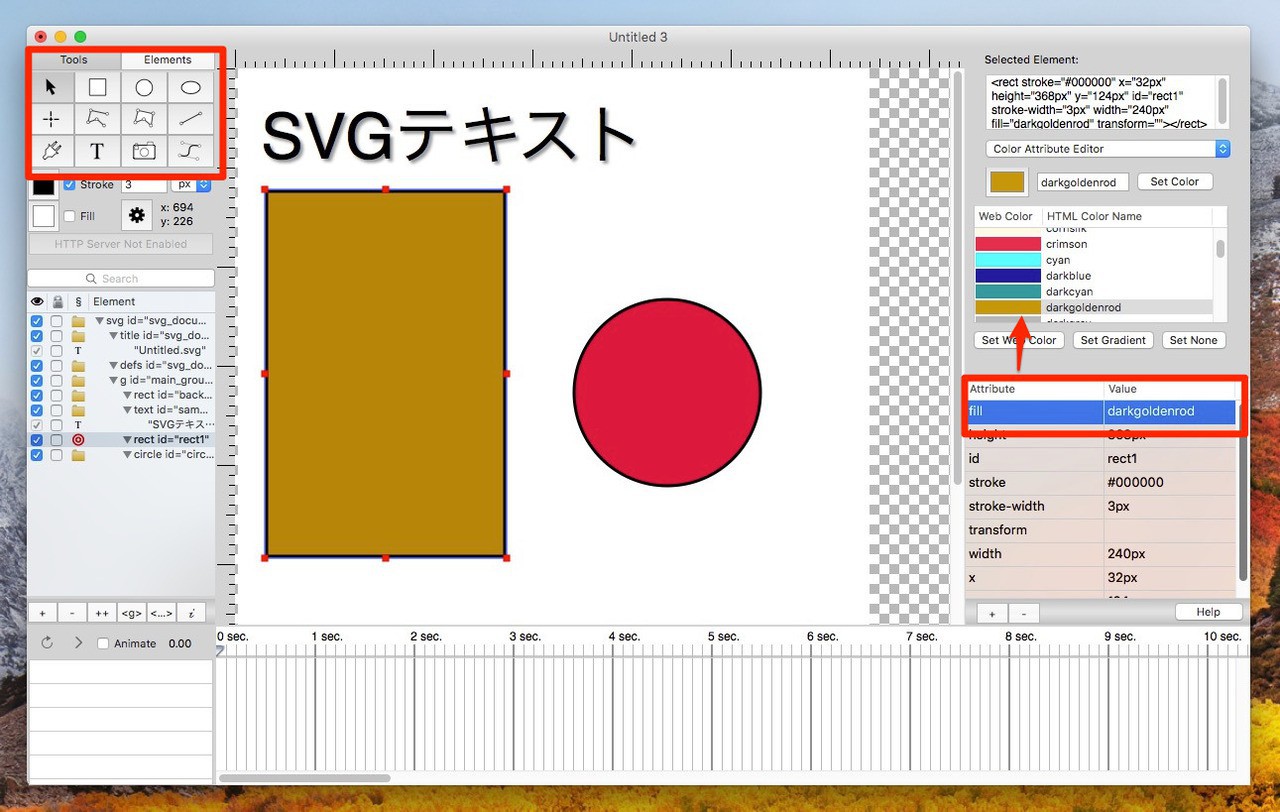This screenshot has width=1280, height=812.
Task: Click the padlock lock column header
Action: pos(57,301)
